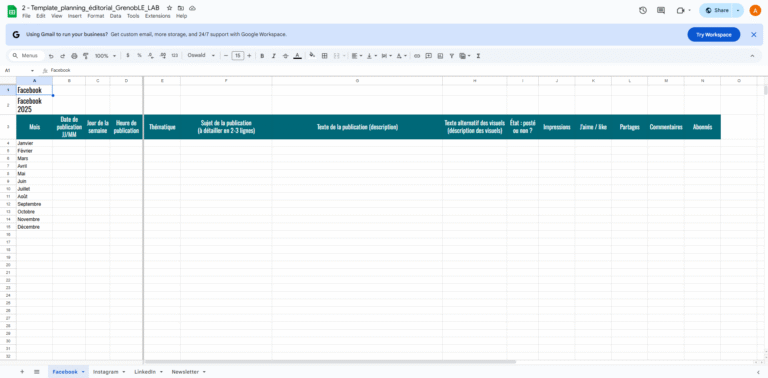Viewport: 768px width, 378px height.
Task: Toggle bold formatting
Action: 262,56
